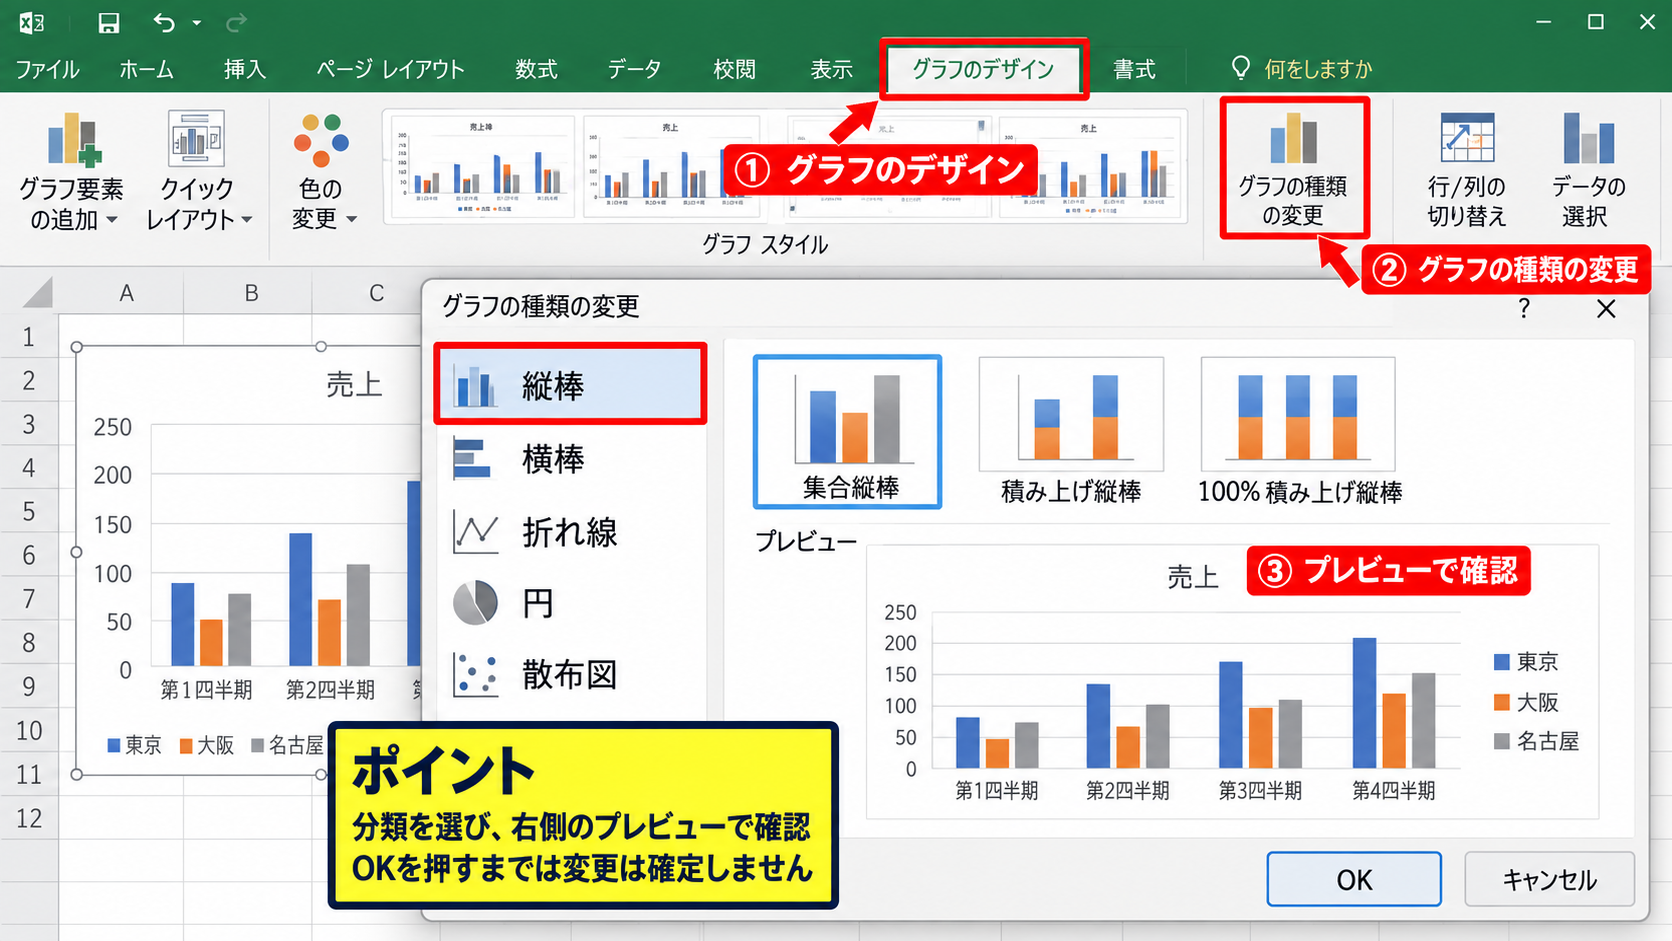Click 行/列の切り替え icon
The image size is (1672, 941).
tap(1466, 138)
